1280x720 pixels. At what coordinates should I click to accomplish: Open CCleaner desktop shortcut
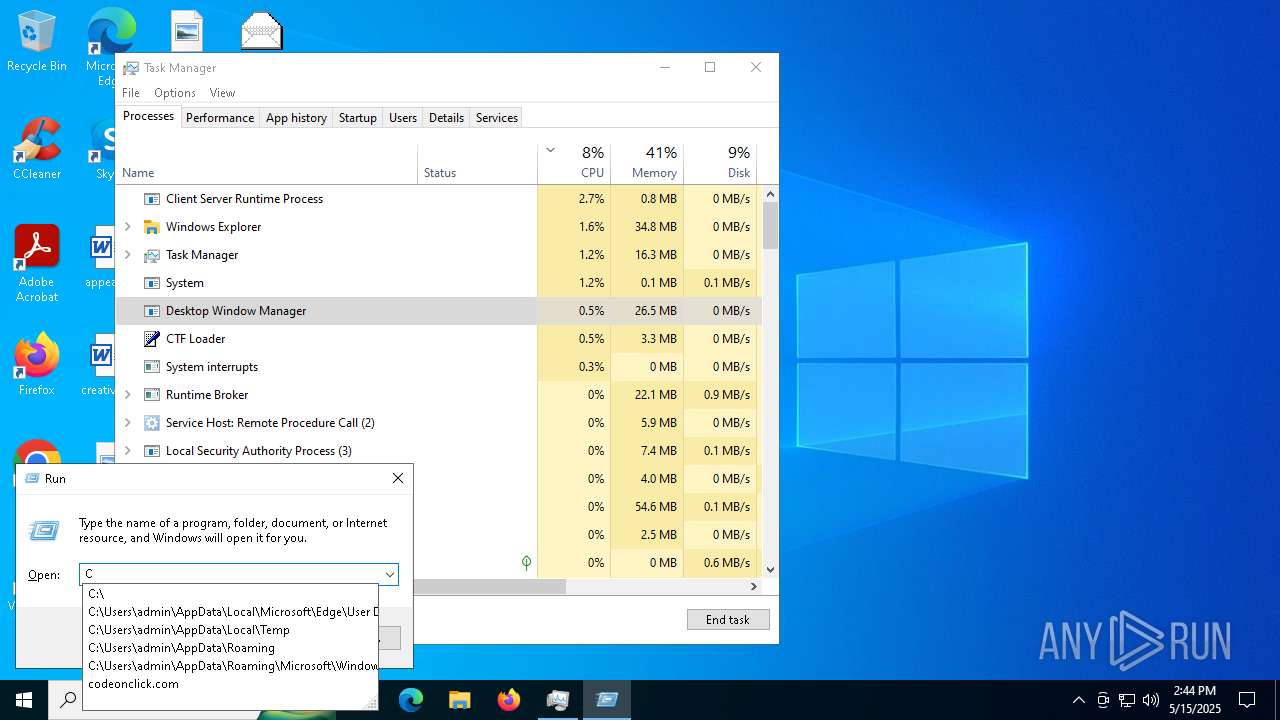(x=37, y=149)
